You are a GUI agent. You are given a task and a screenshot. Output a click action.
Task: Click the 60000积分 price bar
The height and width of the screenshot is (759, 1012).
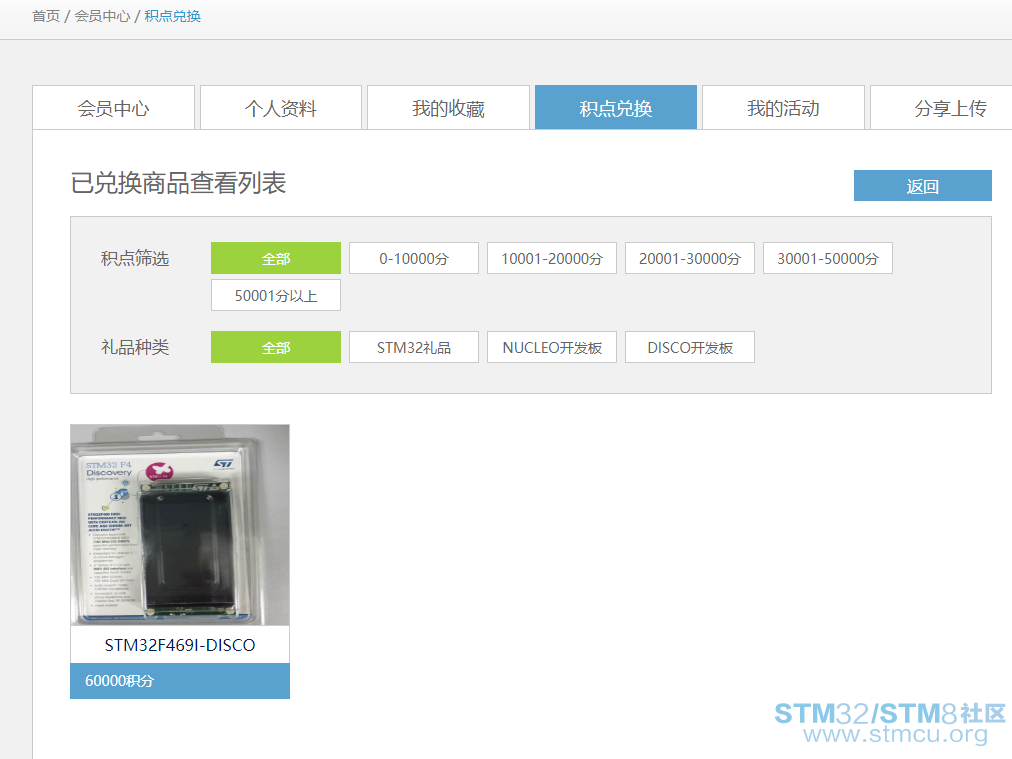[180, 681]
